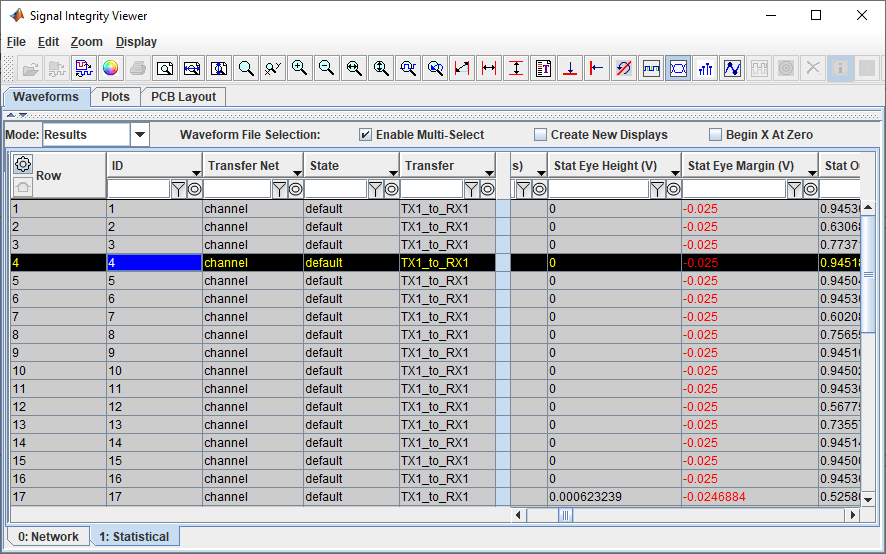
Task: Click the zoom out magnifier icon
Action: [x=326, y=69]
